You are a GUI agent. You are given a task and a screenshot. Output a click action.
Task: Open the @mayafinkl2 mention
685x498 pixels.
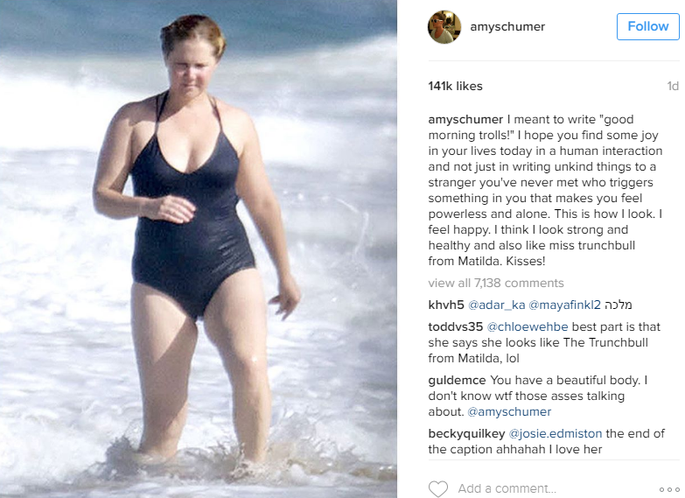pos(564,305)
